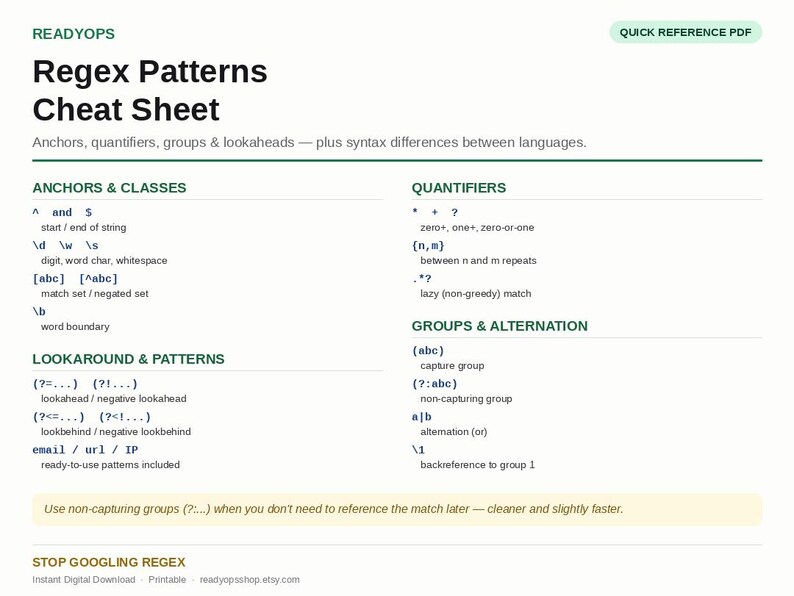
Task: Click the yellow non-capturing groups tip
Action: [x=397, y=509]
